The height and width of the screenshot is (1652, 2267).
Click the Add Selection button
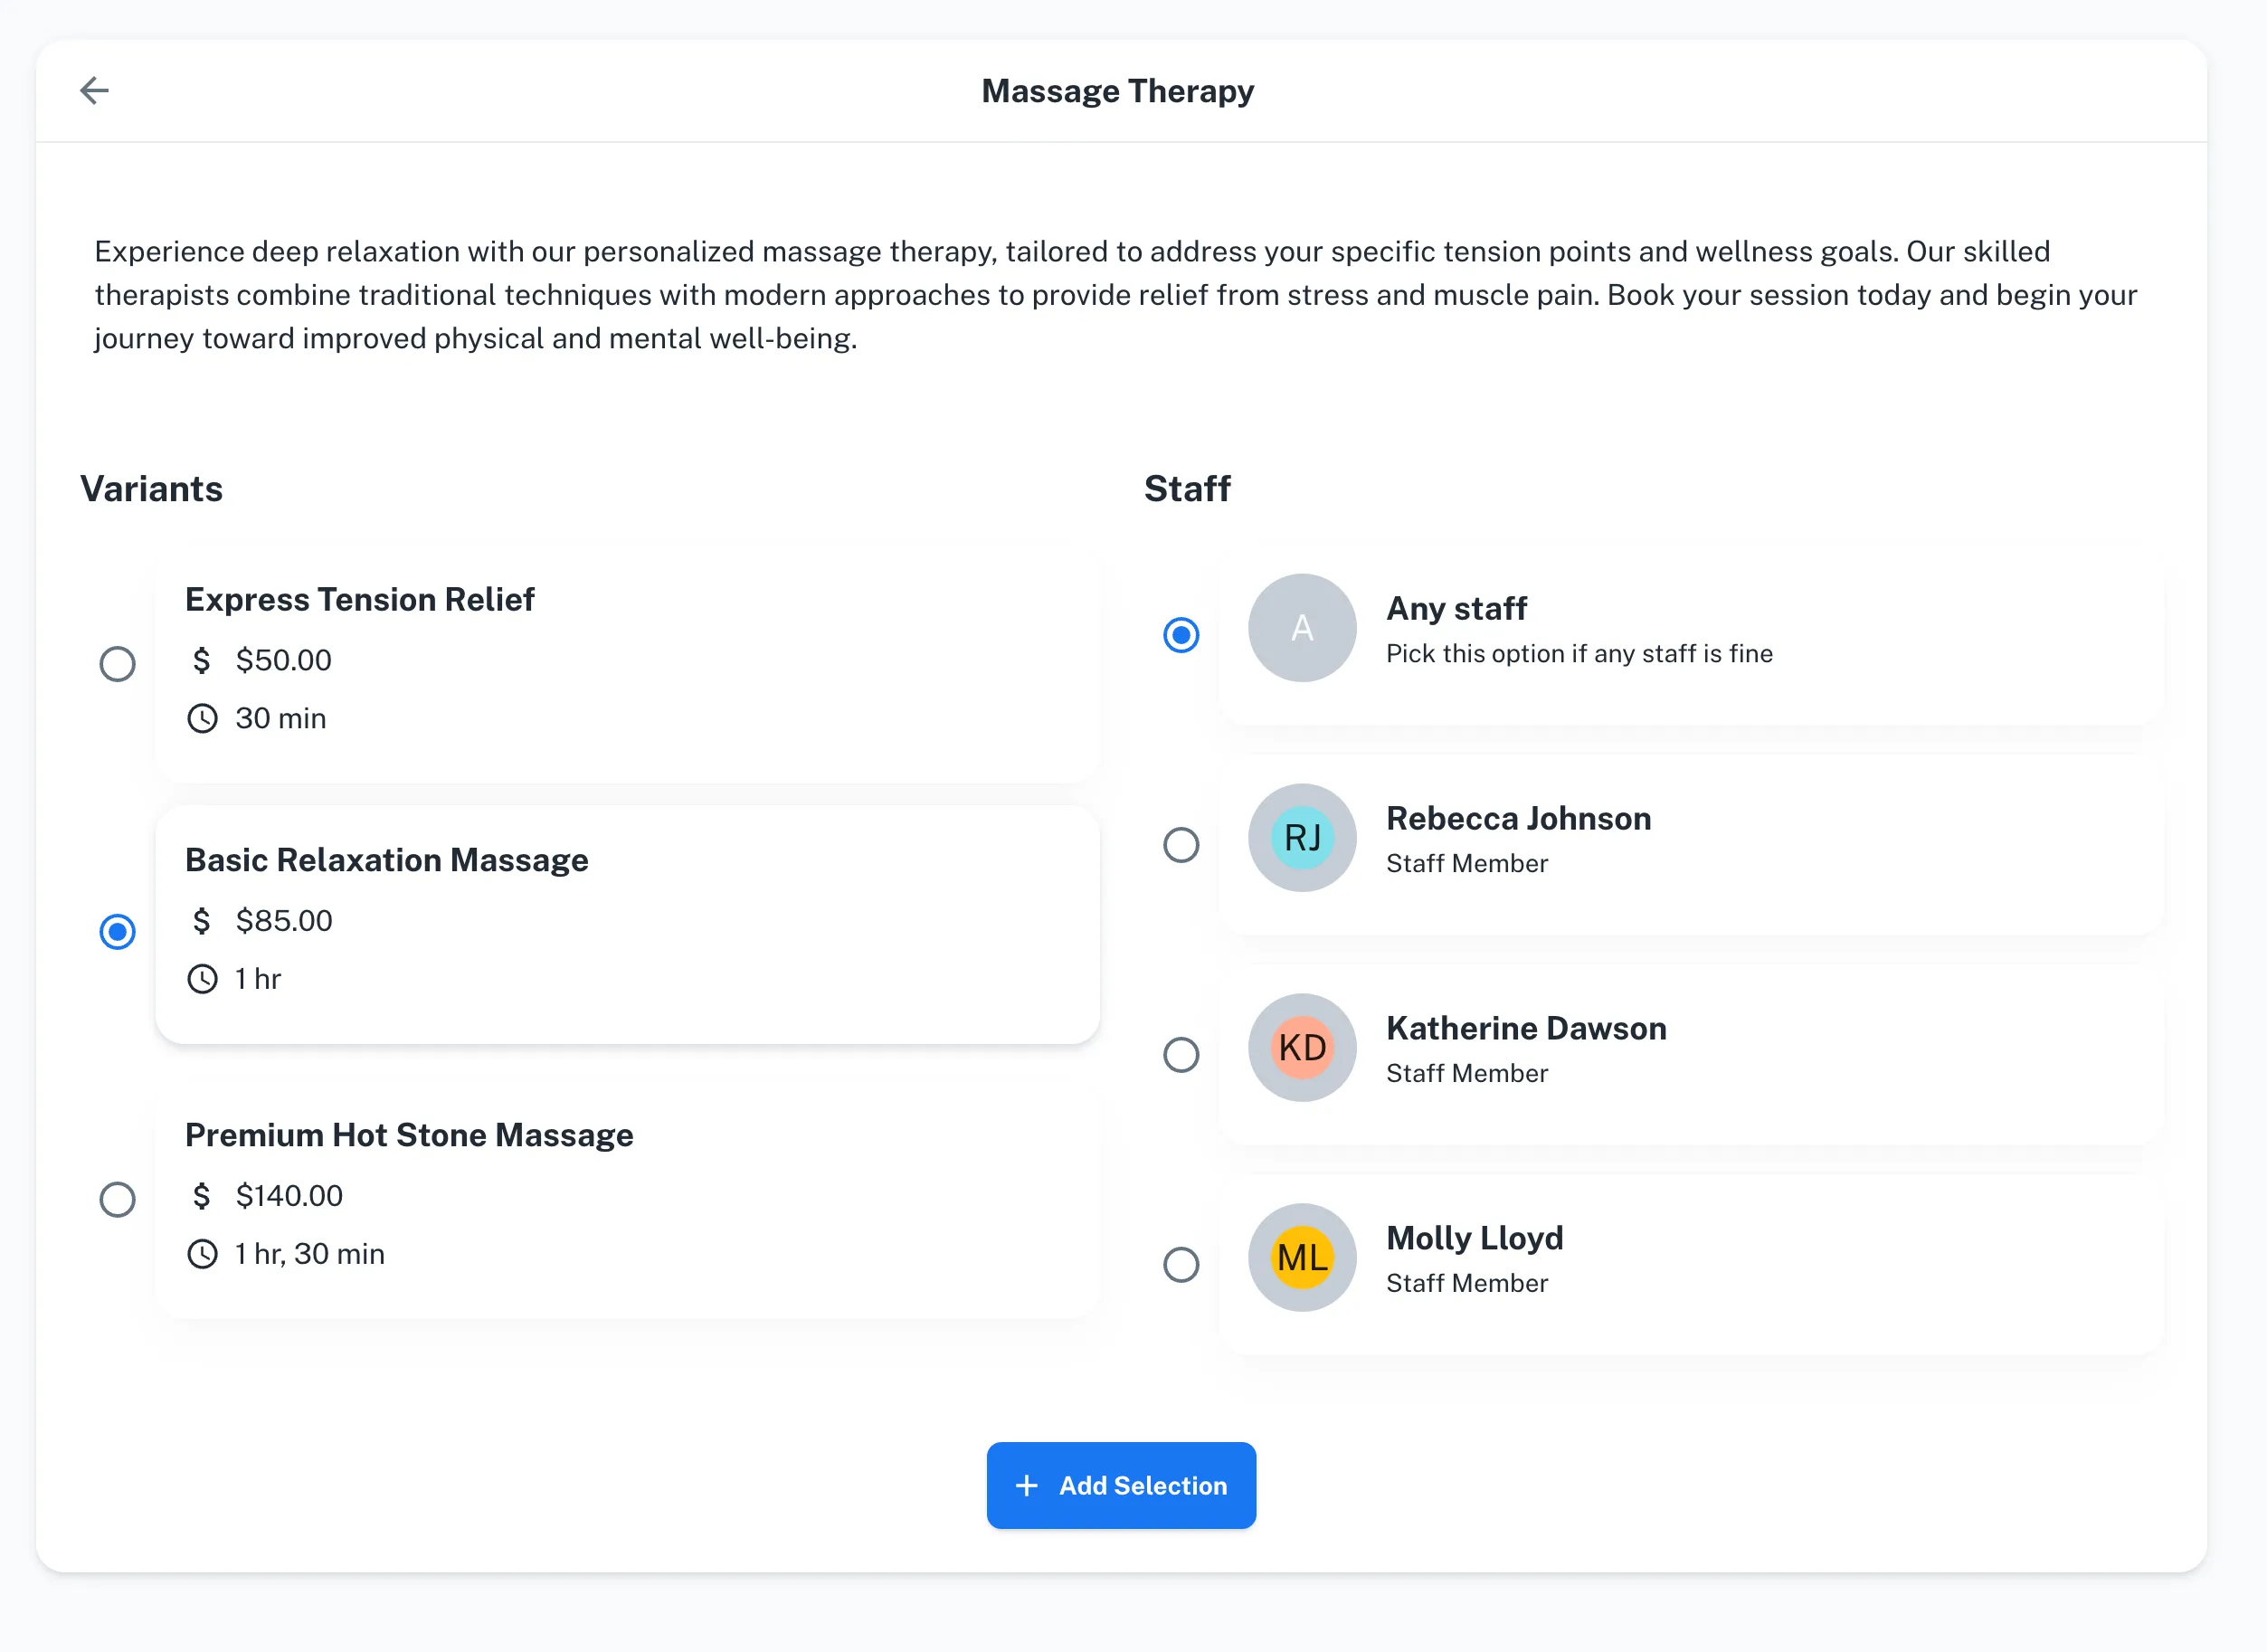[x=1121, y=1486]
